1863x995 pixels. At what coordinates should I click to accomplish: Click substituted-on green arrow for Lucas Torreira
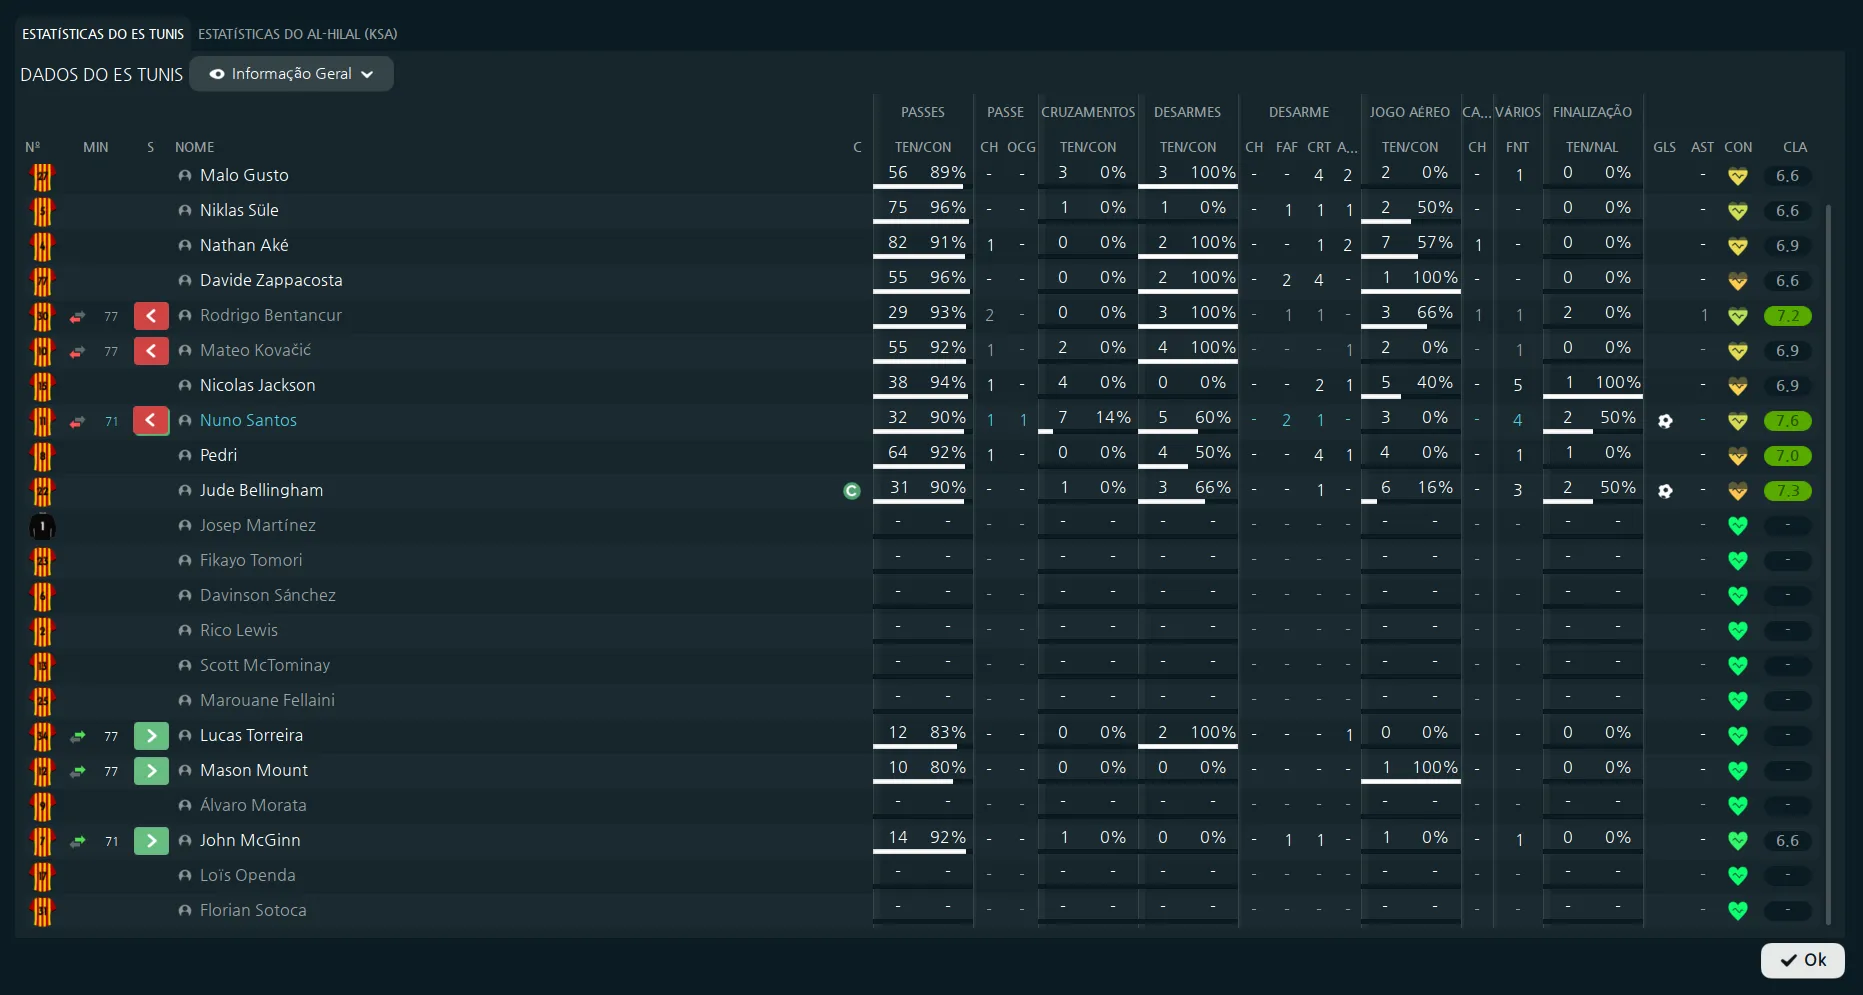[x=151, y=736]
